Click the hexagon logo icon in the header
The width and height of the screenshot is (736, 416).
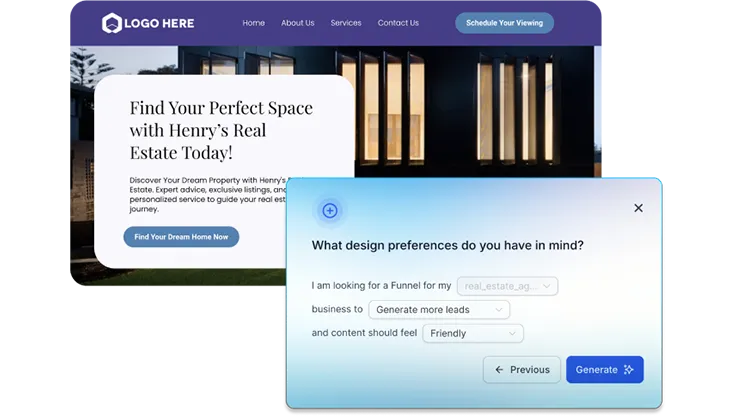112,23
